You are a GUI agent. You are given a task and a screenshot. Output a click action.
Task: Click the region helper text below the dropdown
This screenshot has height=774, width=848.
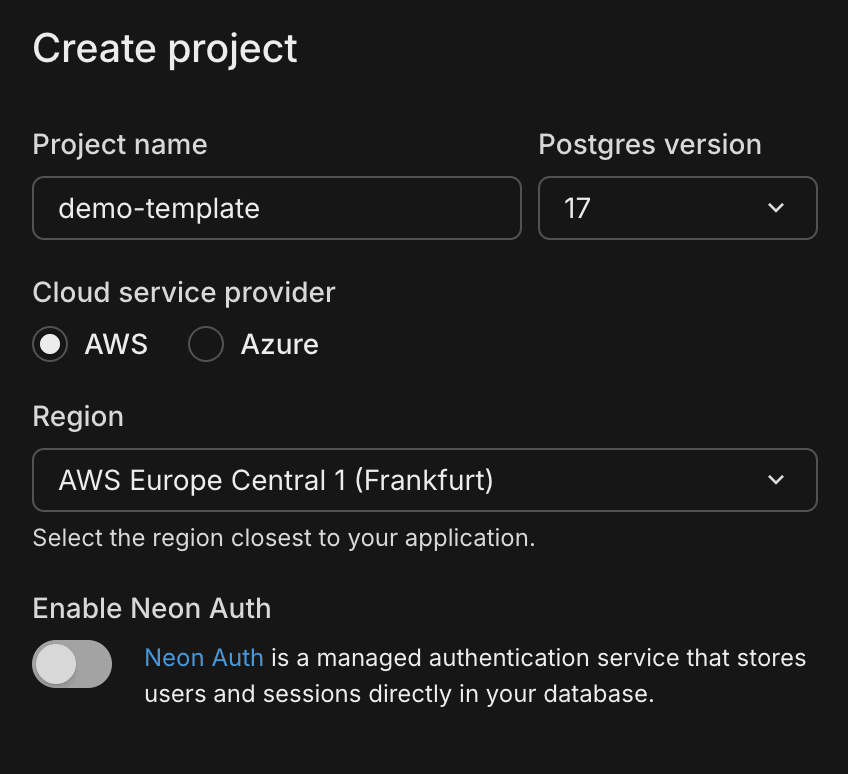click(x=284, y=538)
